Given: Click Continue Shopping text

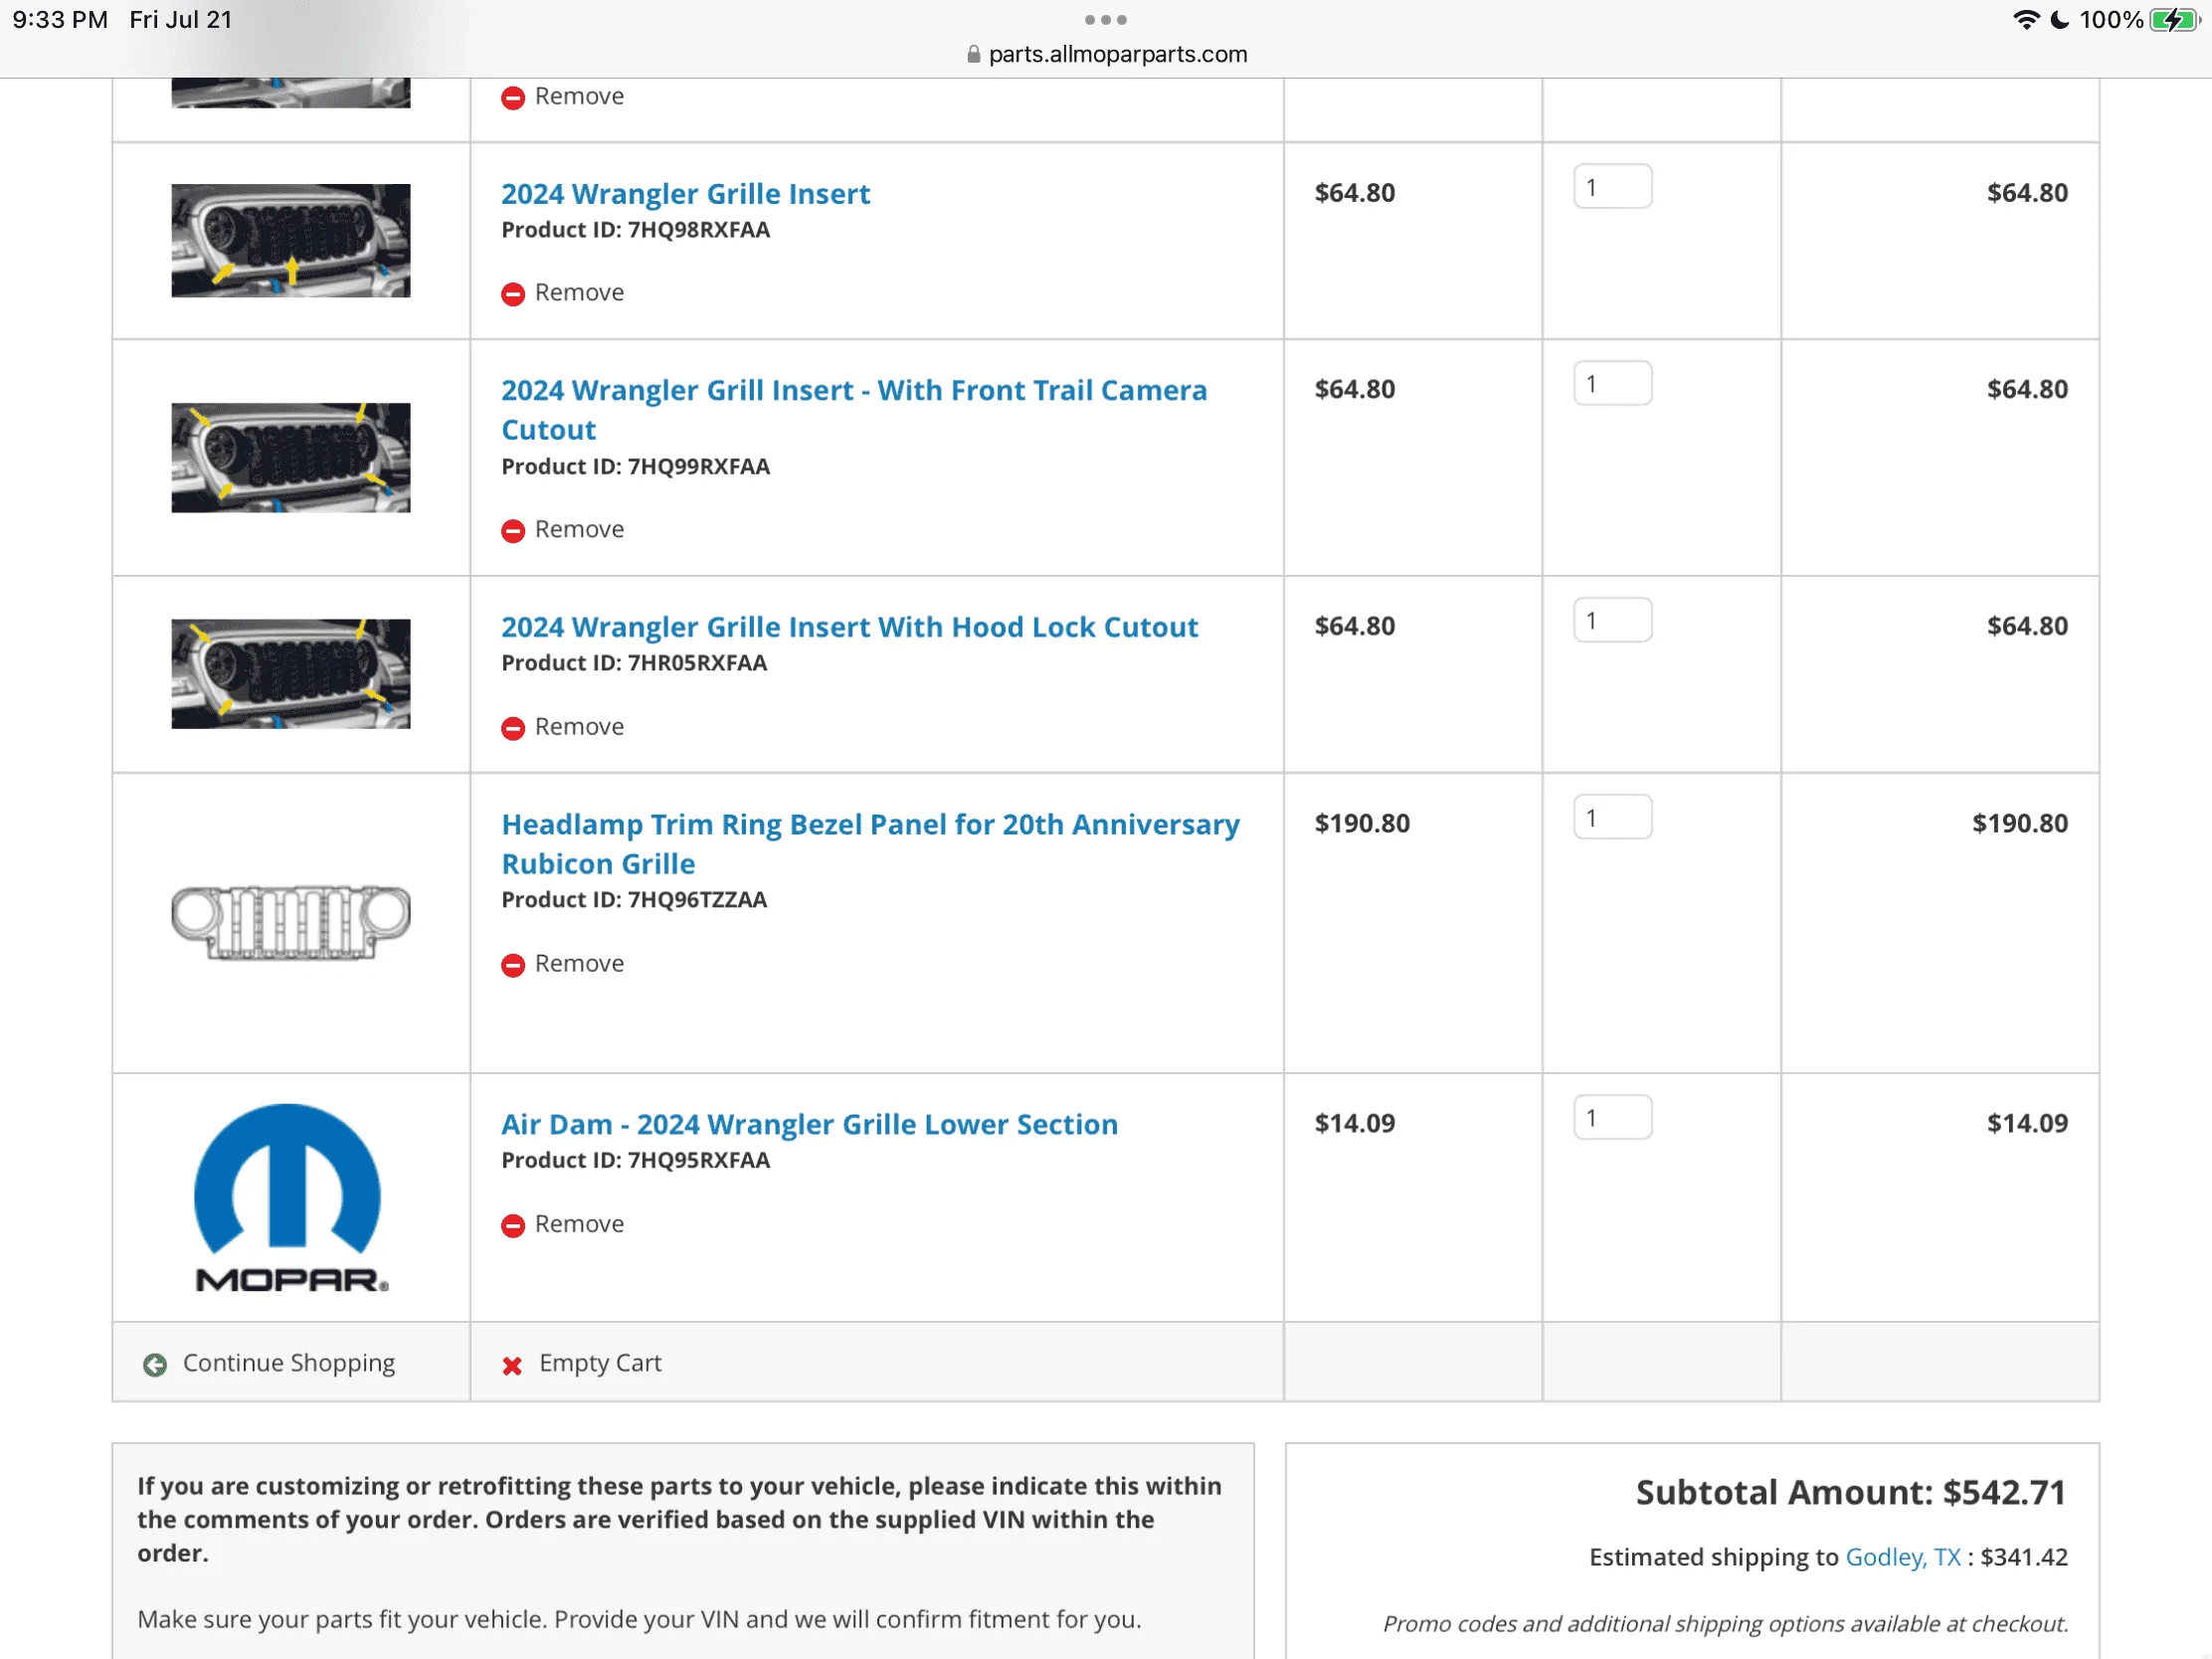Looking at the screenshot, I should point(289,1363).
